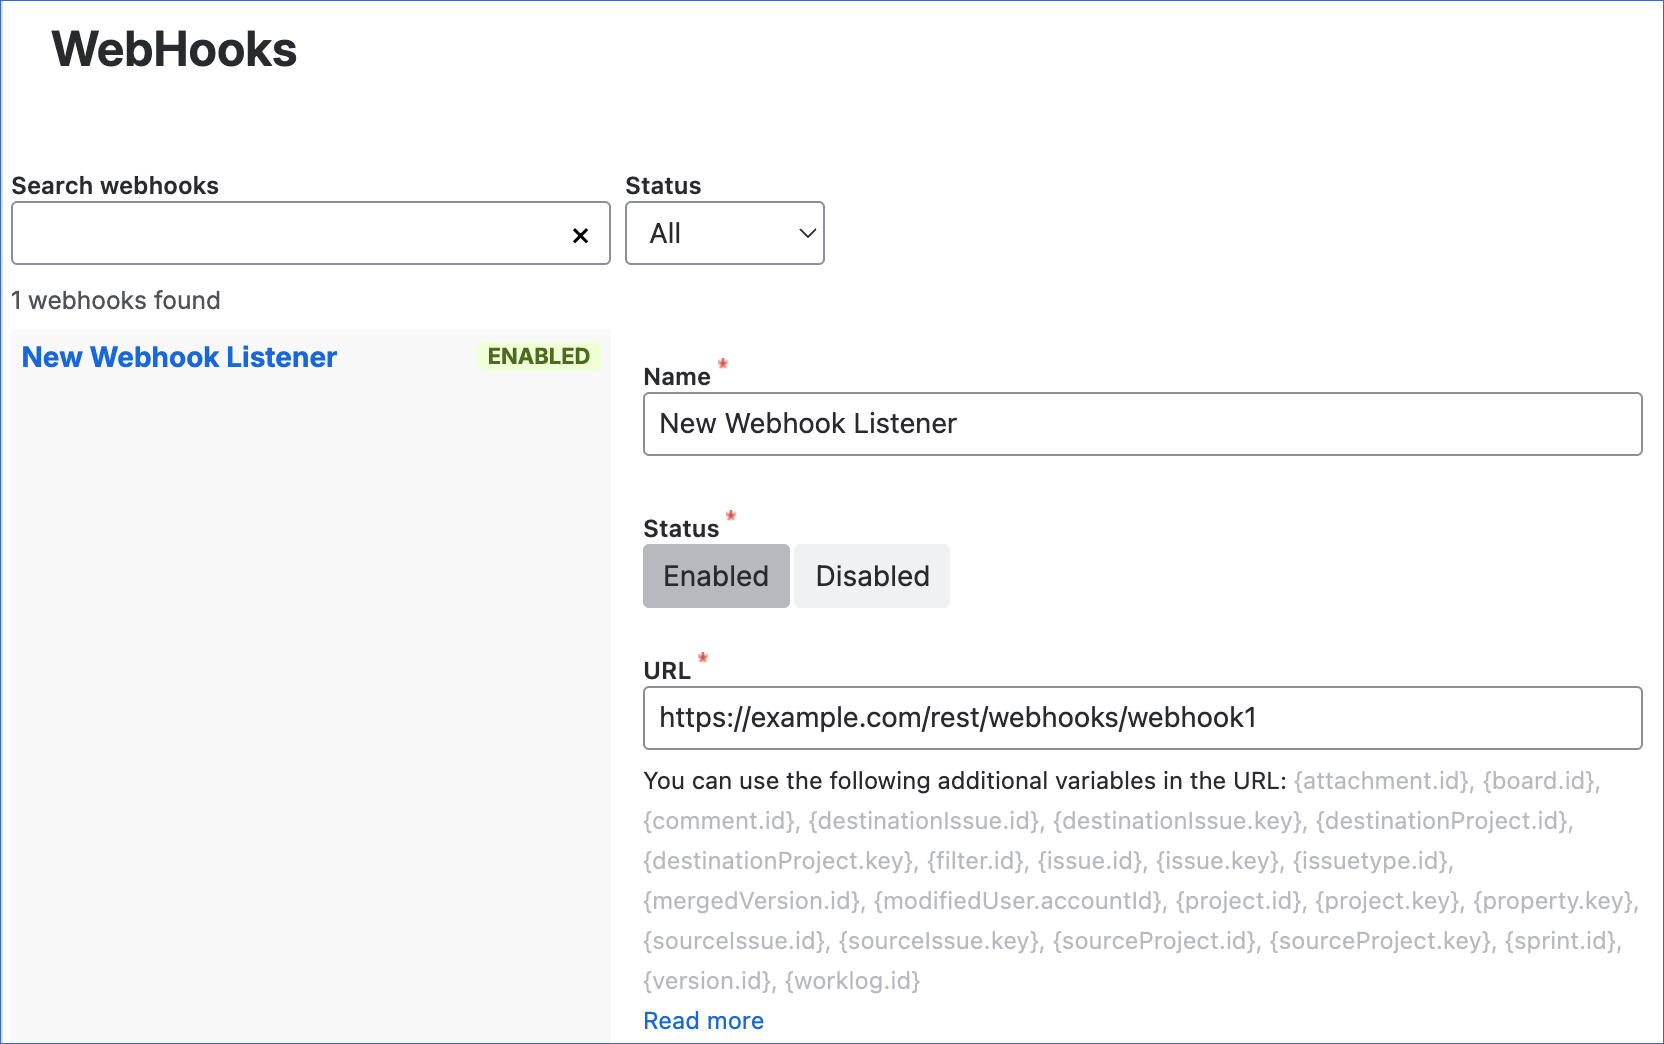The image size is (1664, 1044).
Task: Clear the search webhooks field with the X icon
Action: pos(580,236)
